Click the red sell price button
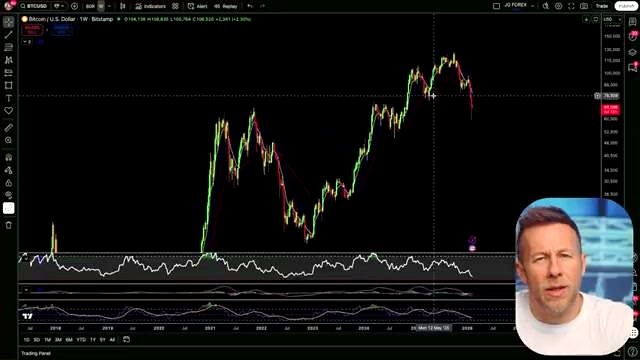The height and width of the screenshot is (360, 640). [32, 30]
